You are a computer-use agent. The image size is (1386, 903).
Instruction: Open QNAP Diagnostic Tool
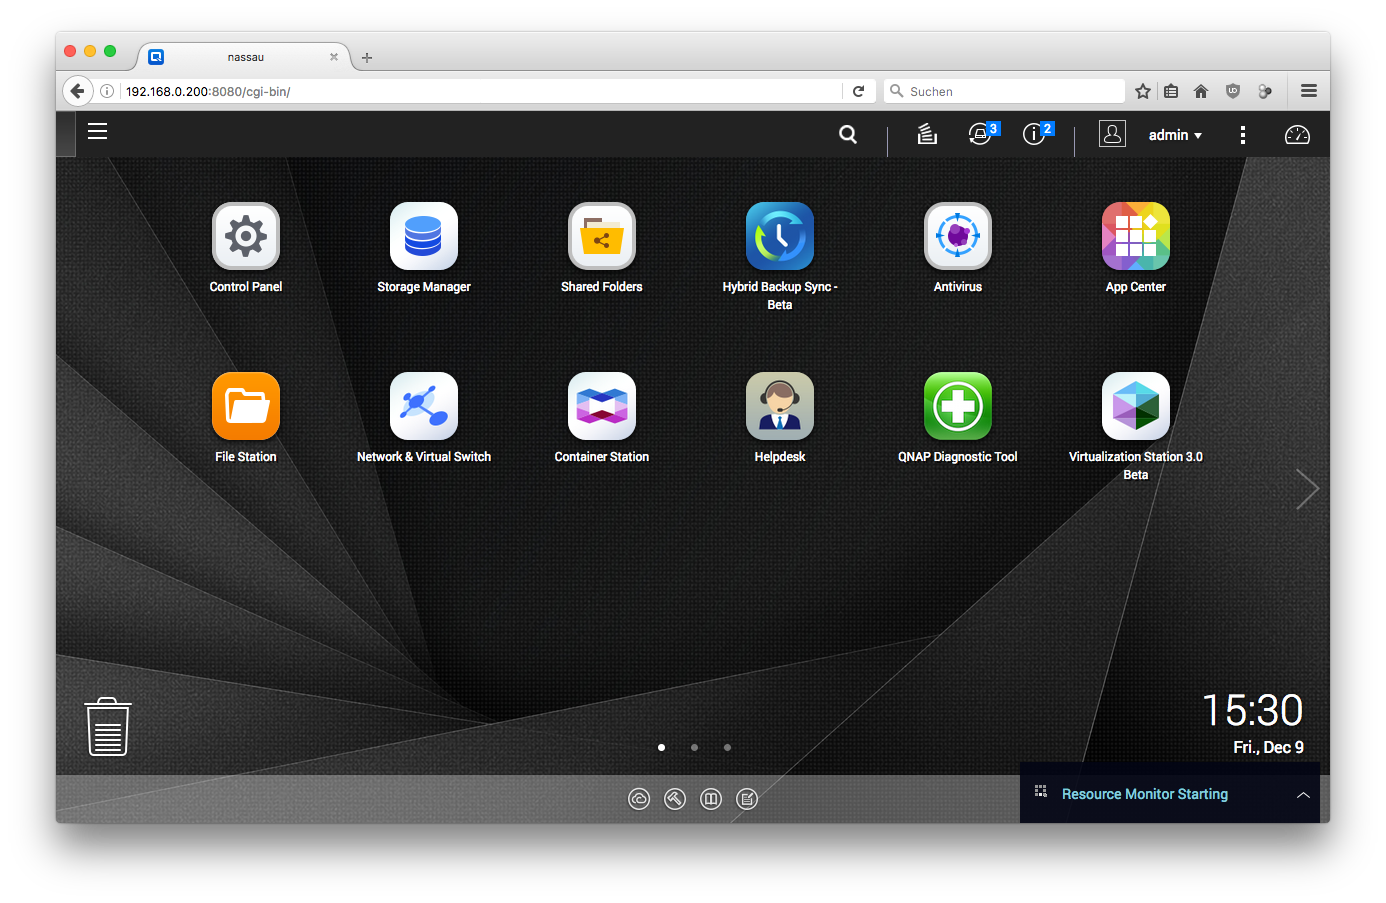pyautogui.click(x=958, y=407)
